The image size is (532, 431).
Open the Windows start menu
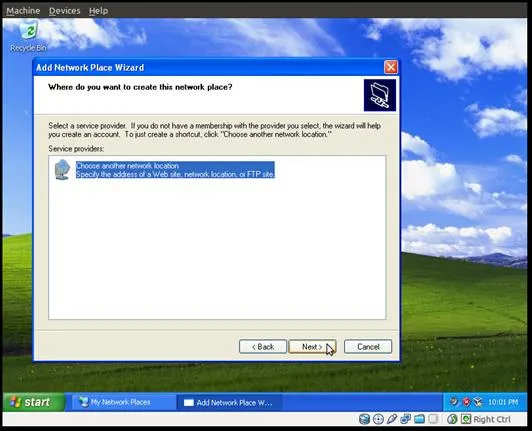(x=33, y=402)
